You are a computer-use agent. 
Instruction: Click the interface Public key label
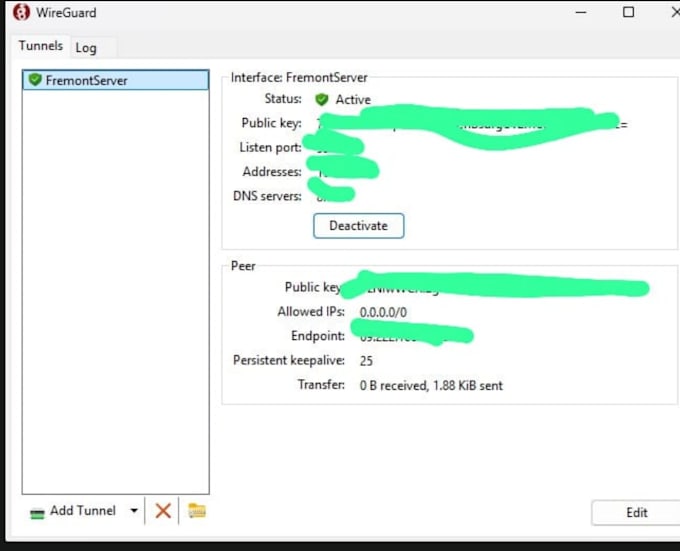(271, 123)
